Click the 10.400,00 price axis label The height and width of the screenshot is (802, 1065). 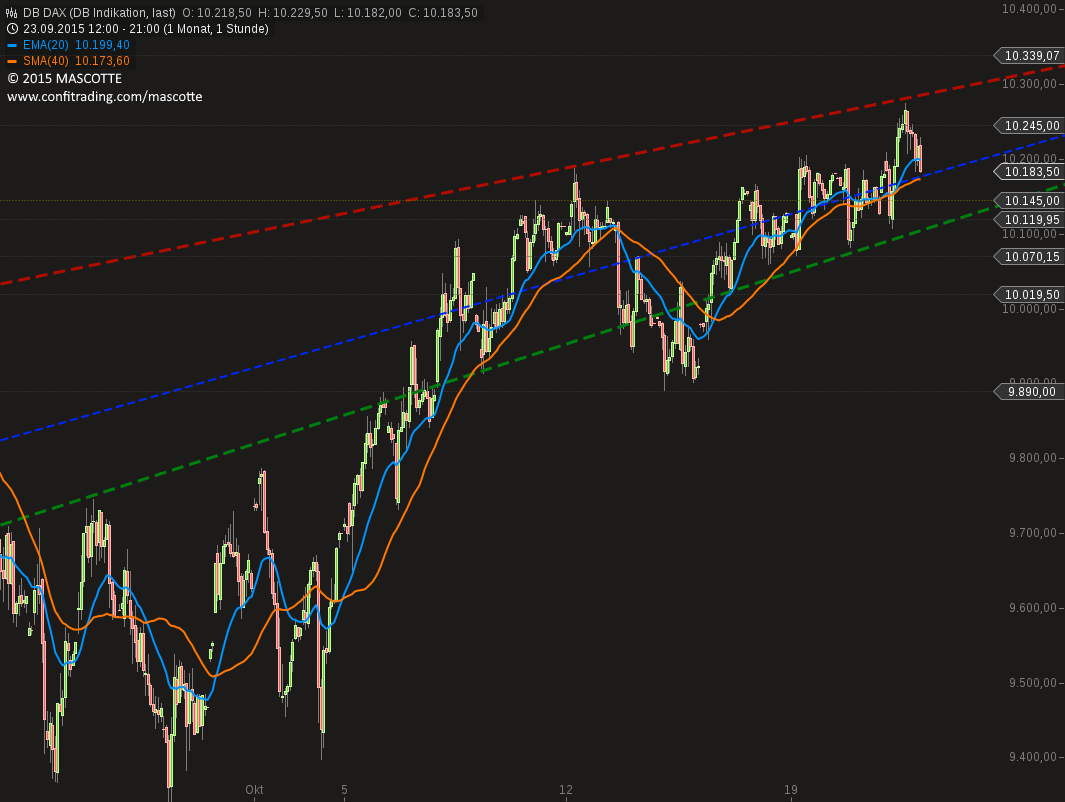[1029, 9]
